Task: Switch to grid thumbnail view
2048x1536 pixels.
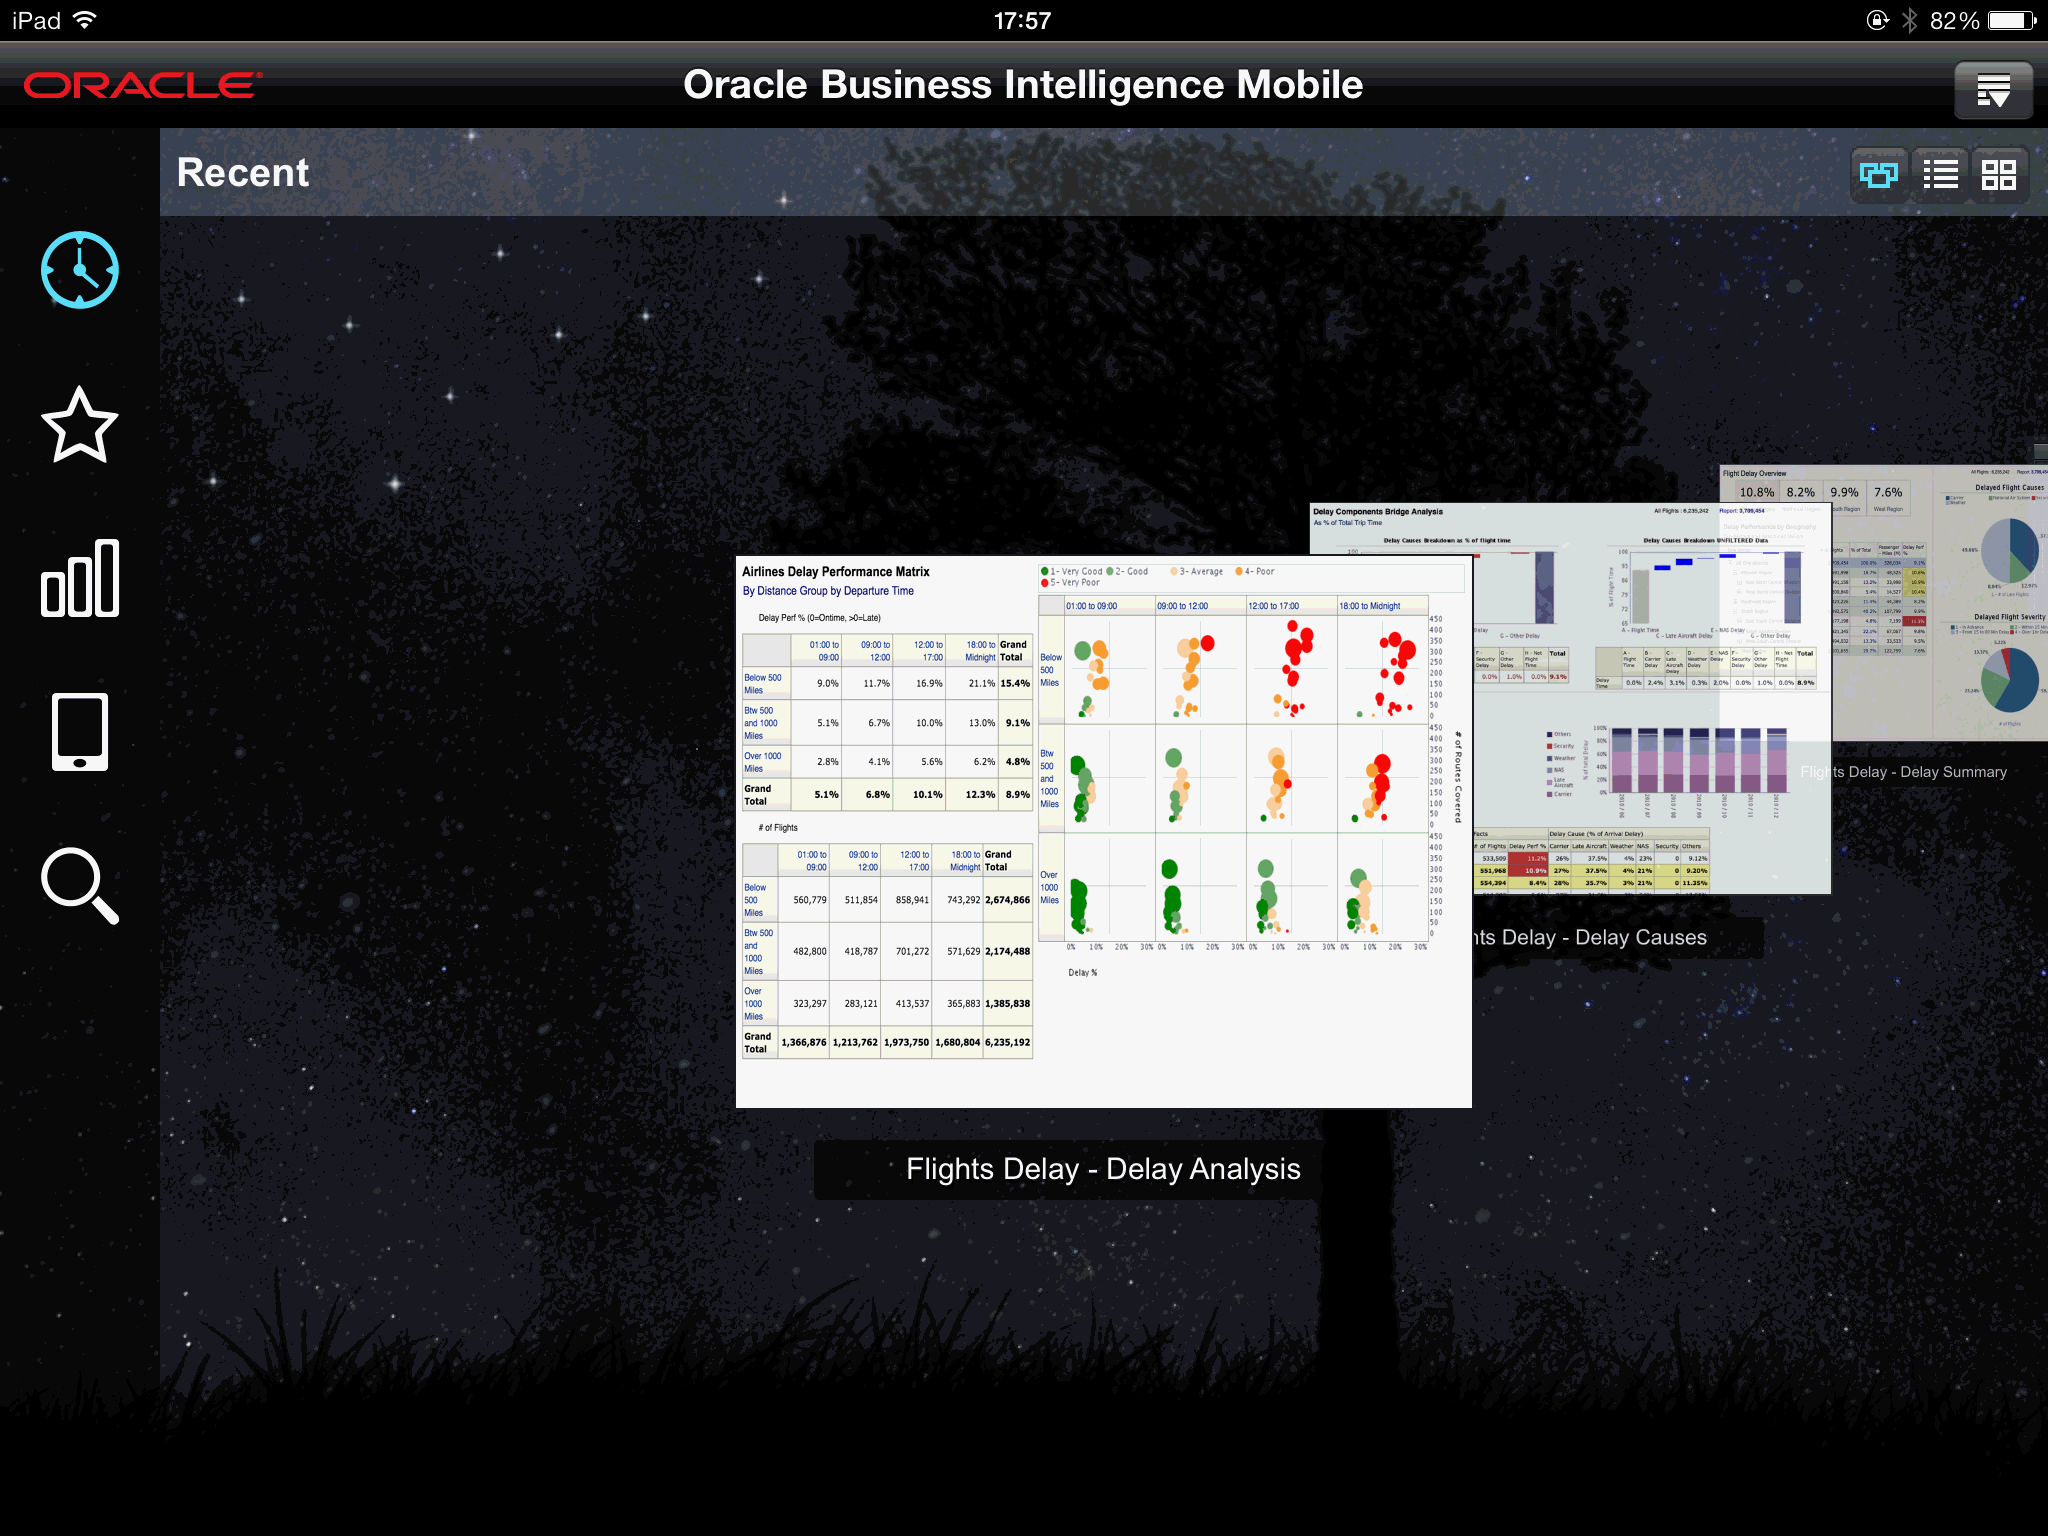Action: [1999, 175]
